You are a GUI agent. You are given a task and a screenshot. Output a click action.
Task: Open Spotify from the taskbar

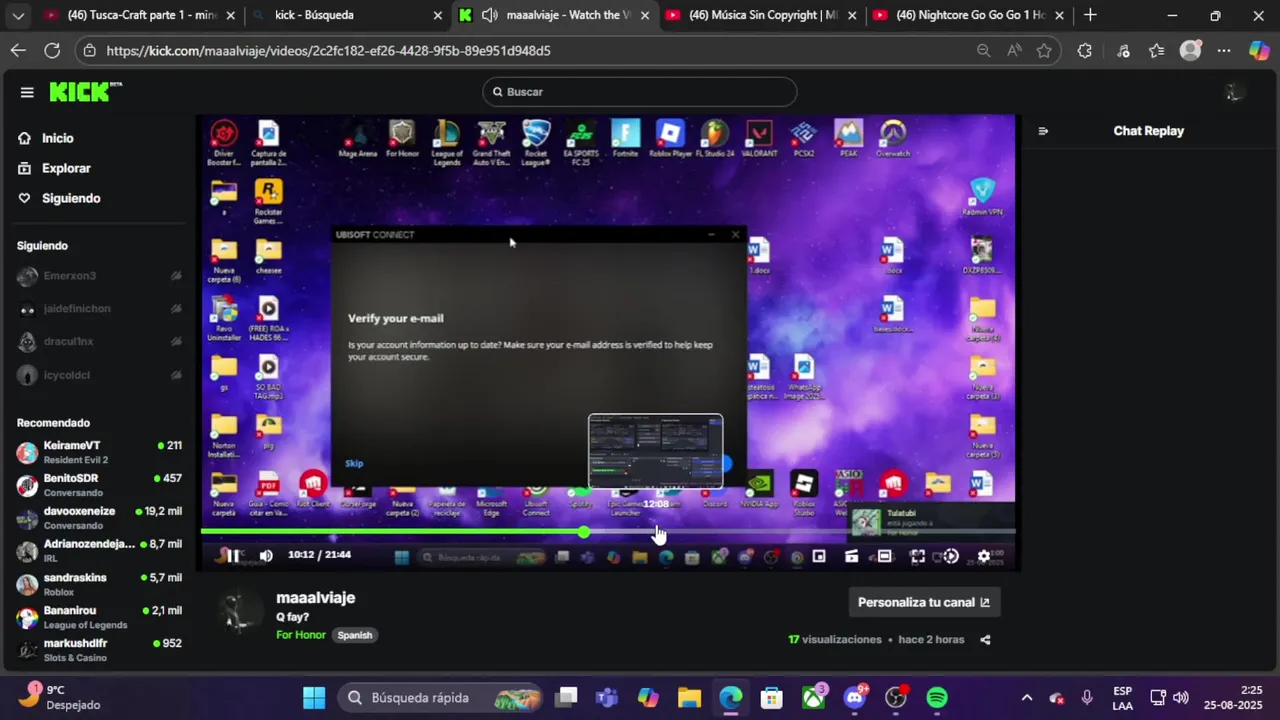pos(937,697)
